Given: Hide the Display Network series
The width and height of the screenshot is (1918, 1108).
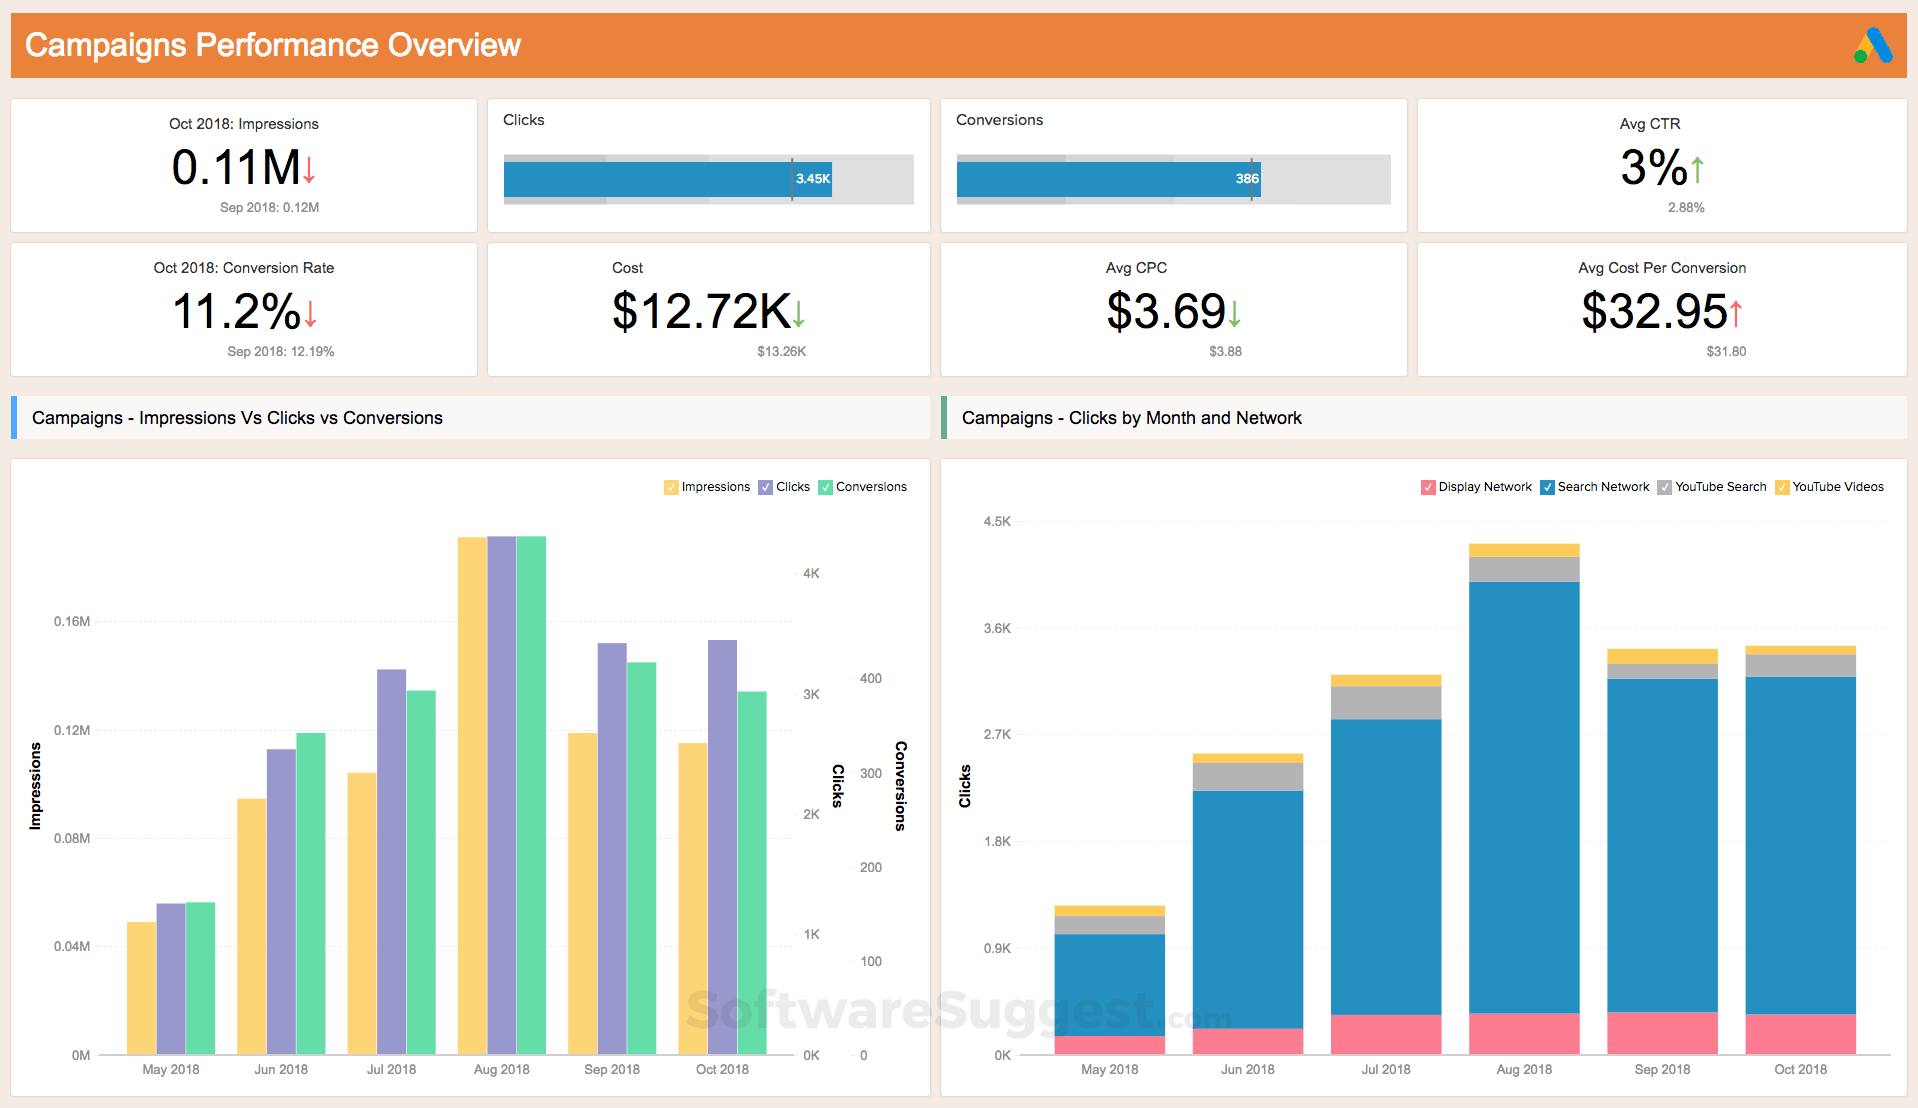Looking at the screenshot, I should pos(1428,487).
